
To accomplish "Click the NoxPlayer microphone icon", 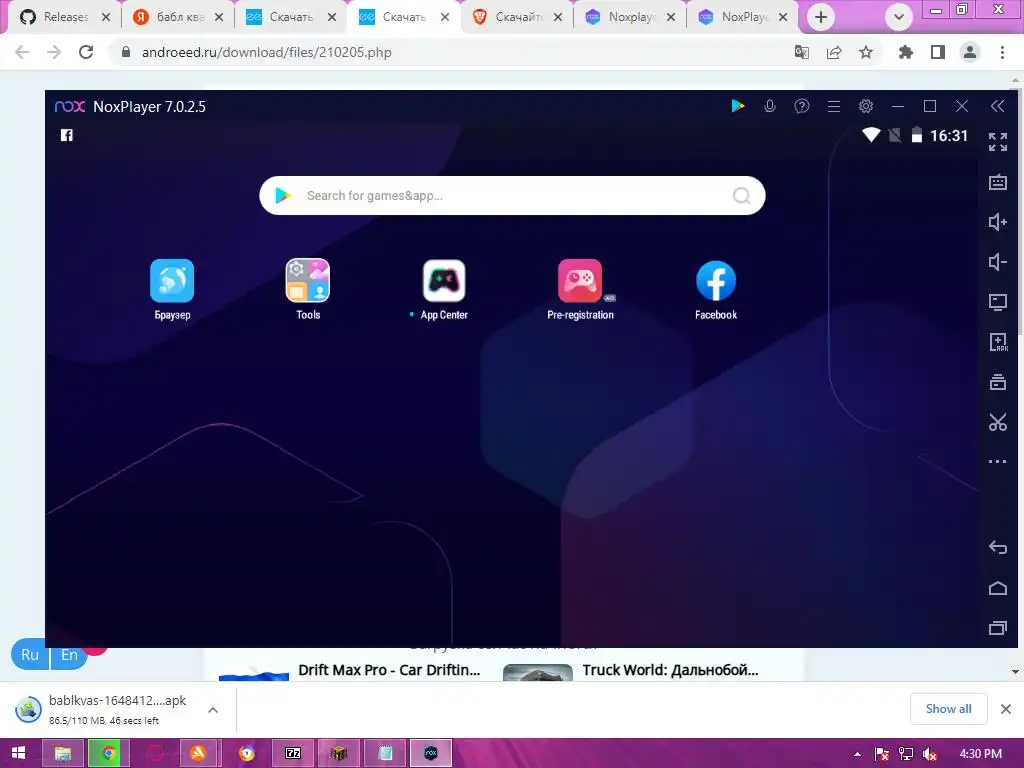I will [770, 106].
